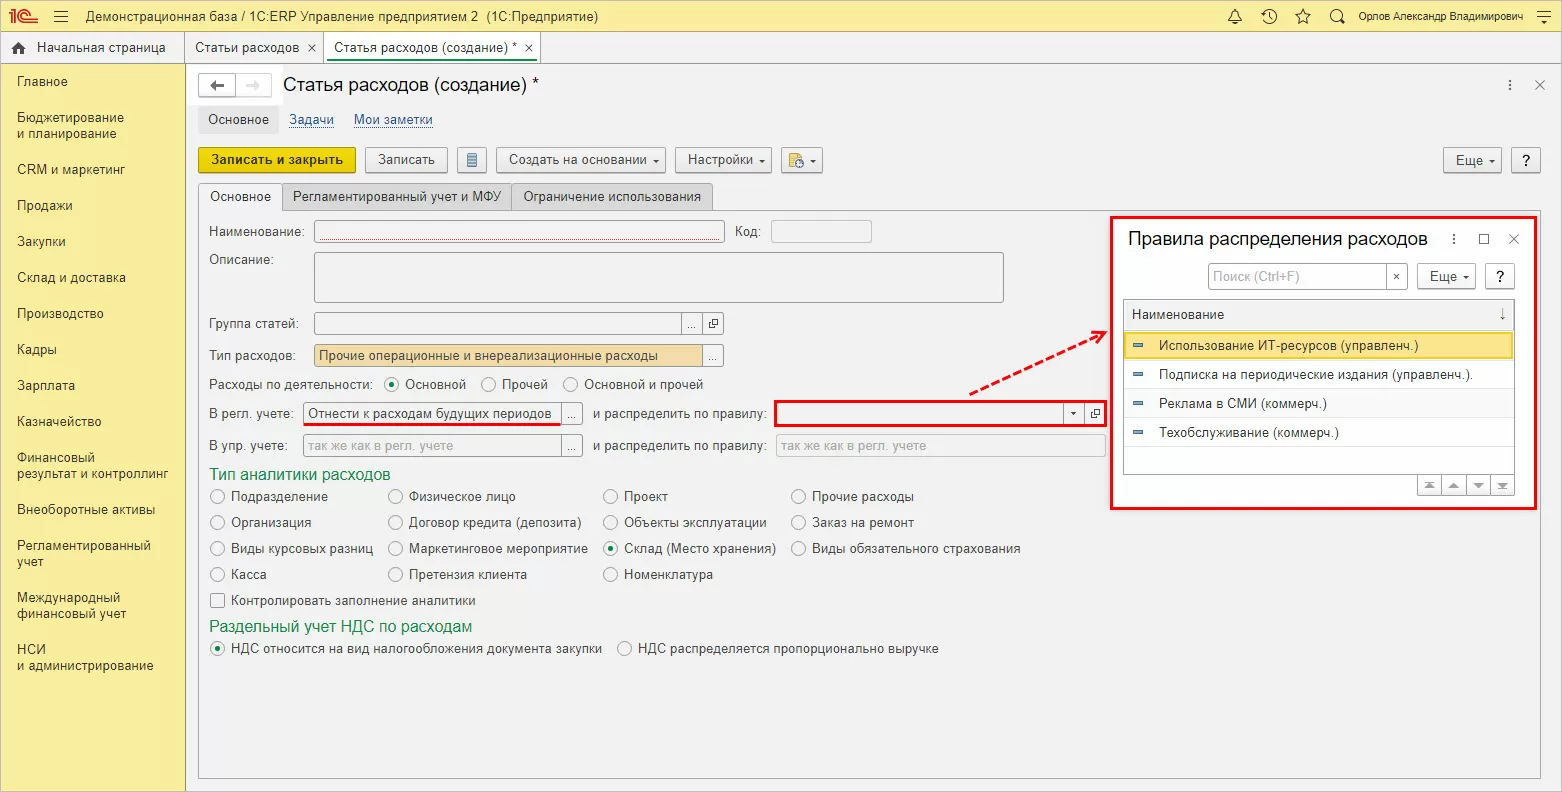Close the Статьи расходов tab
This screenshot has width=1562, height=792.
coord(312,48)
